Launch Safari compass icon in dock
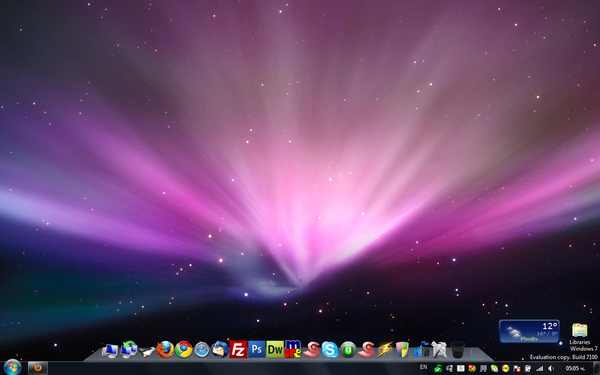The width and height of the screenshot is (600, 375). point(202,350)
